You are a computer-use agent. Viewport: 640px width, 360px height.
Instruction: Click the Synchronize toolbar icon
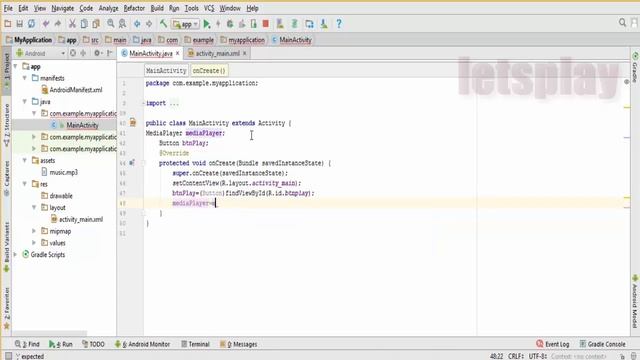coord(31,24)
